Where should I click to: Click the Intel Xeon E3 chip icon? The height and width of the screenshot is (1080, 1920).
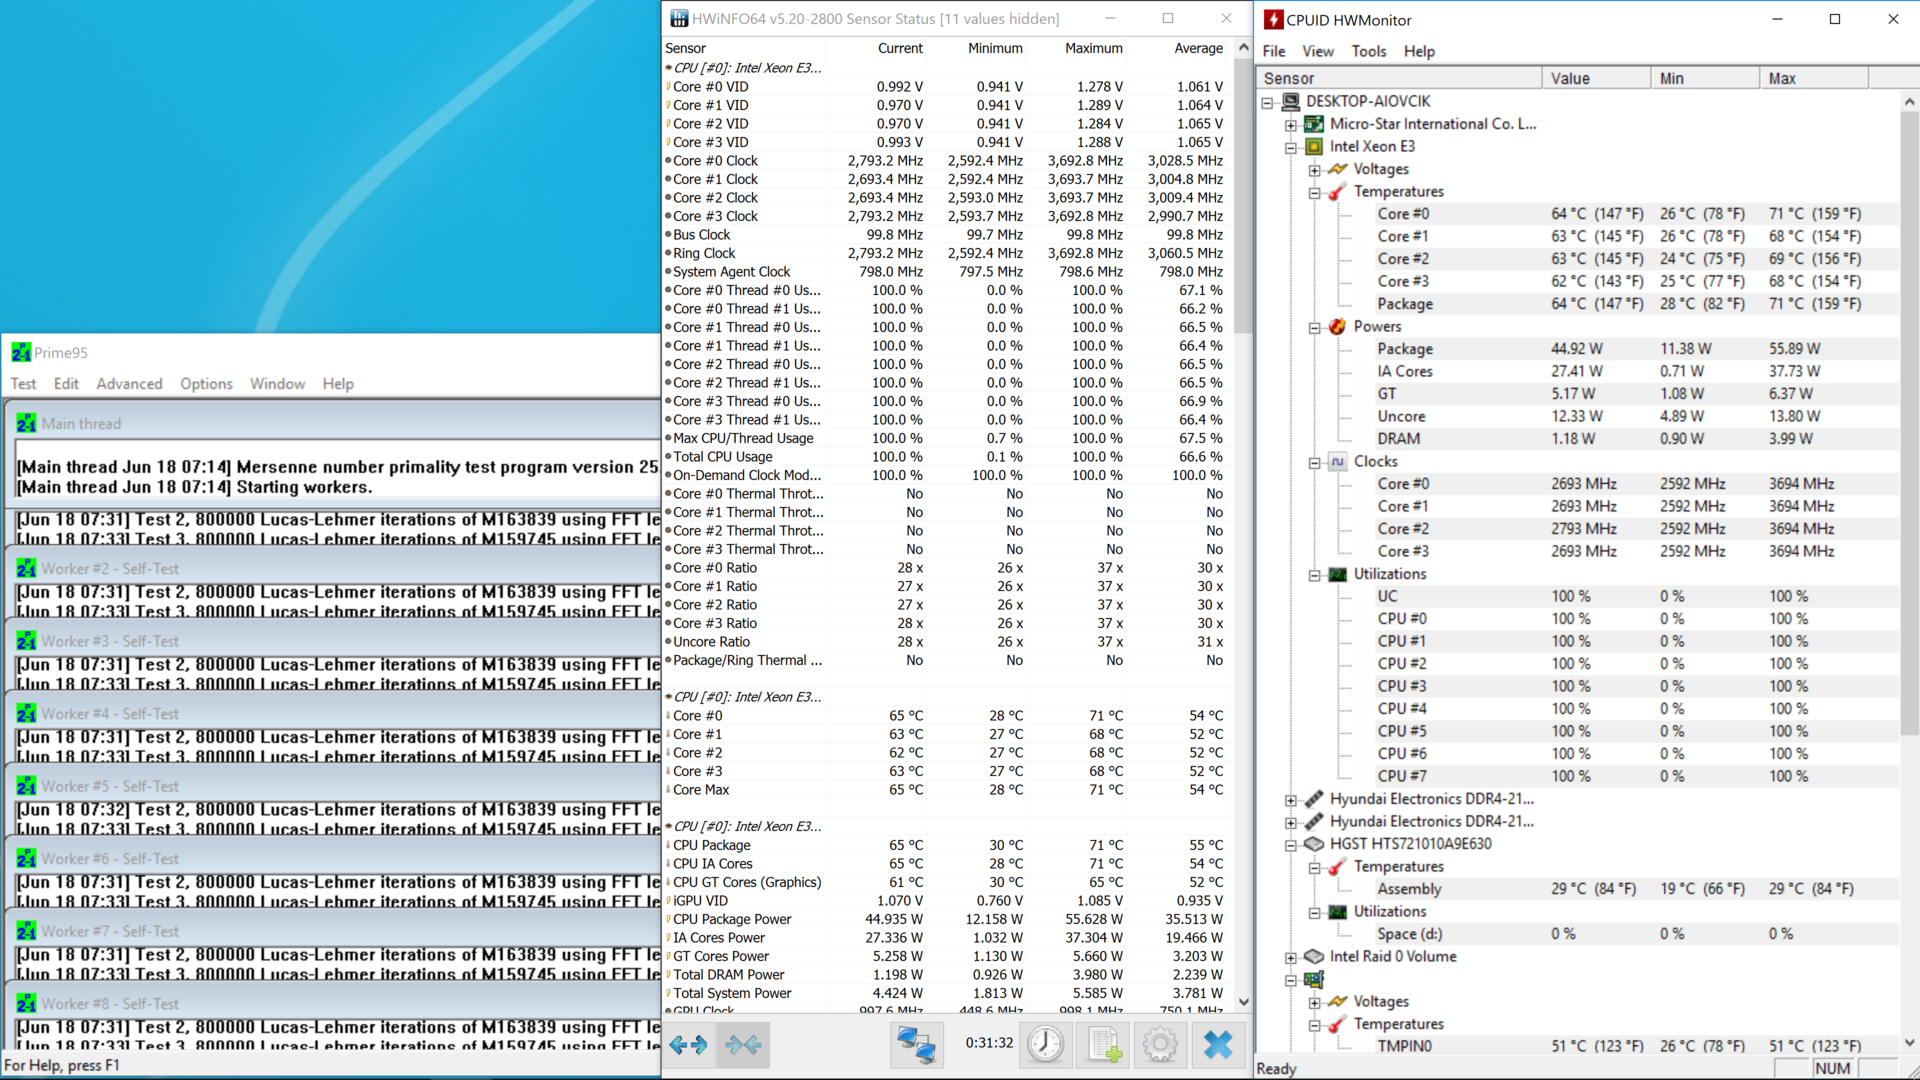point(1314,146)
